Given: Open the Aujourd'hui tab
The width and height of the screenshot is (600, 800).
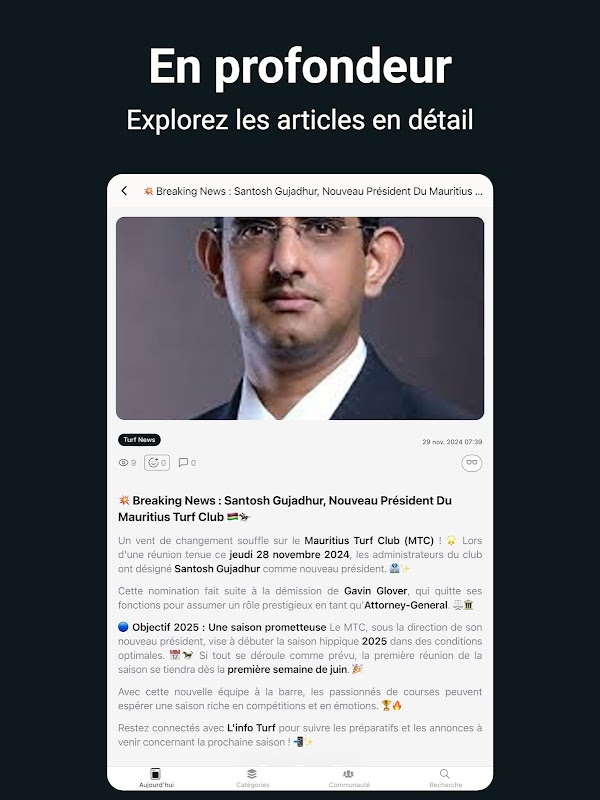Looking at the screenshot, I should point(156,778).
